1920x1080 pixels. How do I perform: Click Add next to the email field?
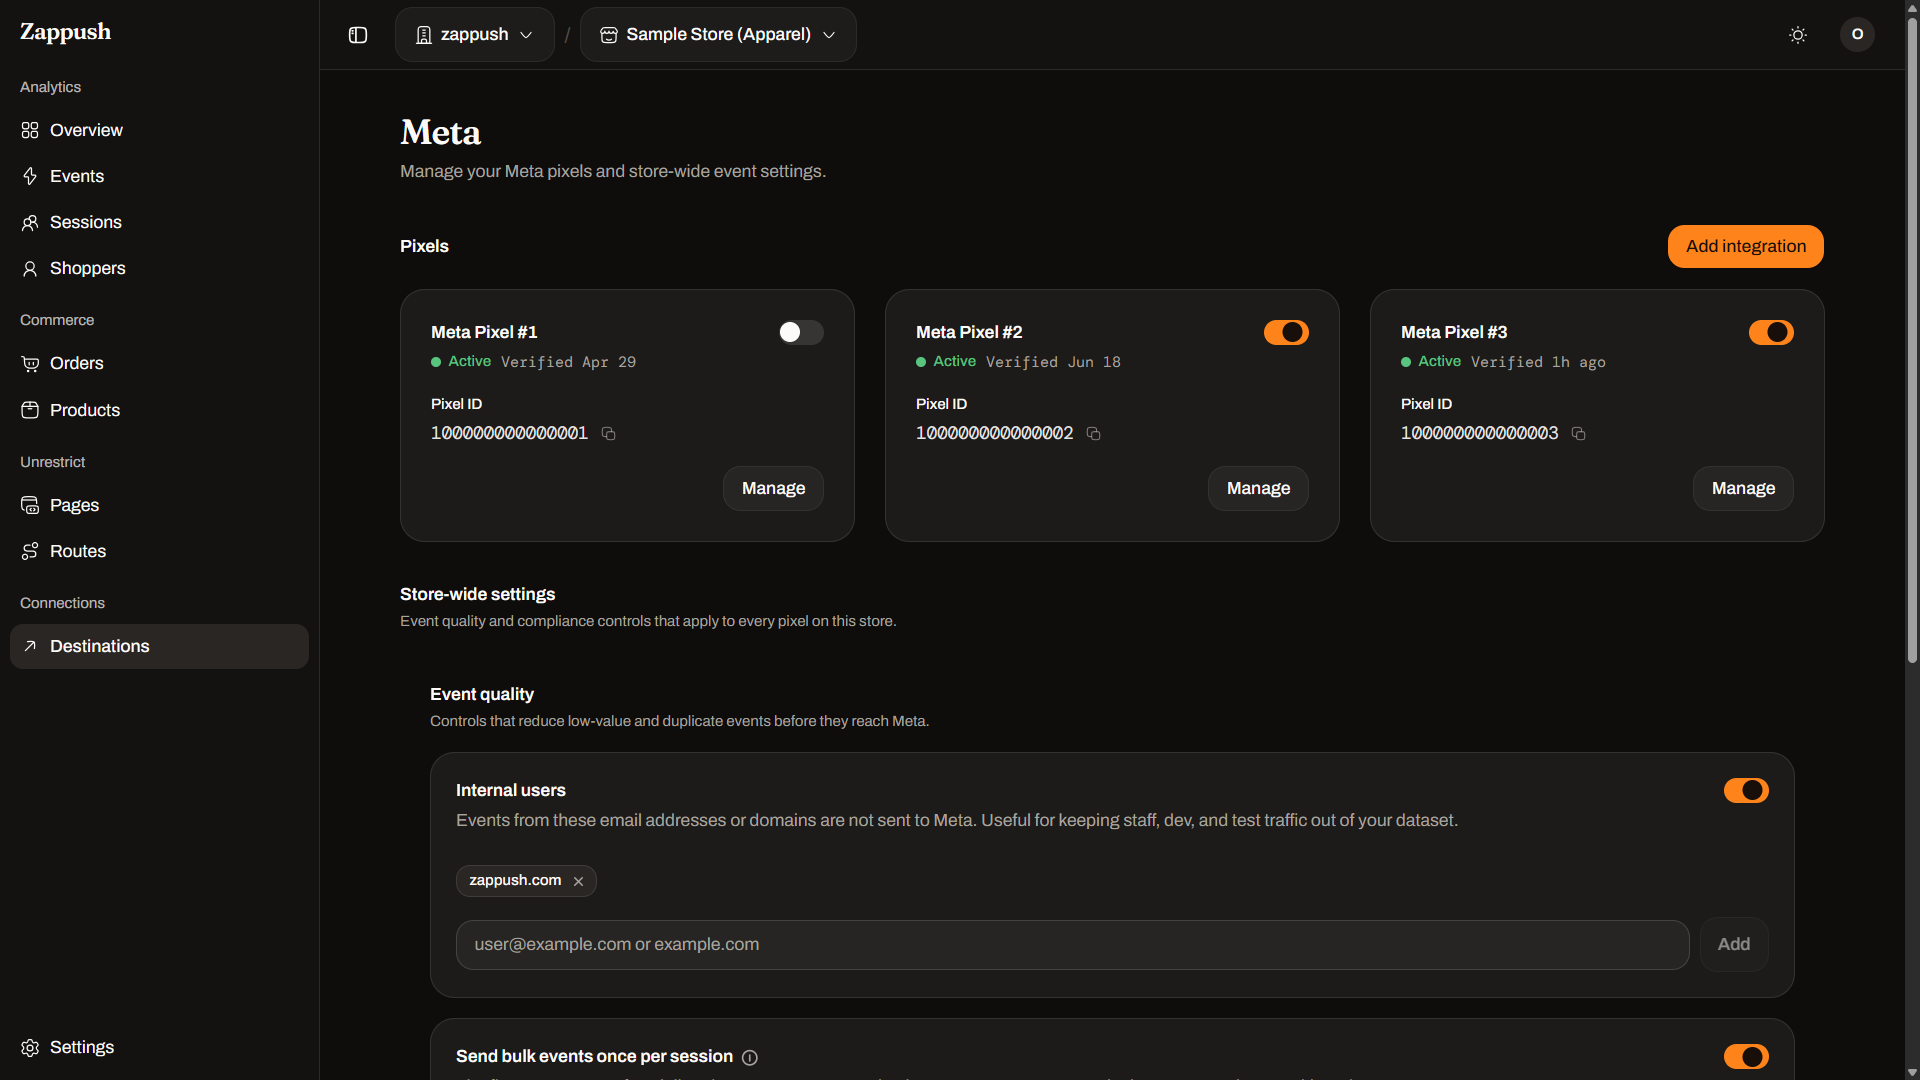tap(1734, 945)
